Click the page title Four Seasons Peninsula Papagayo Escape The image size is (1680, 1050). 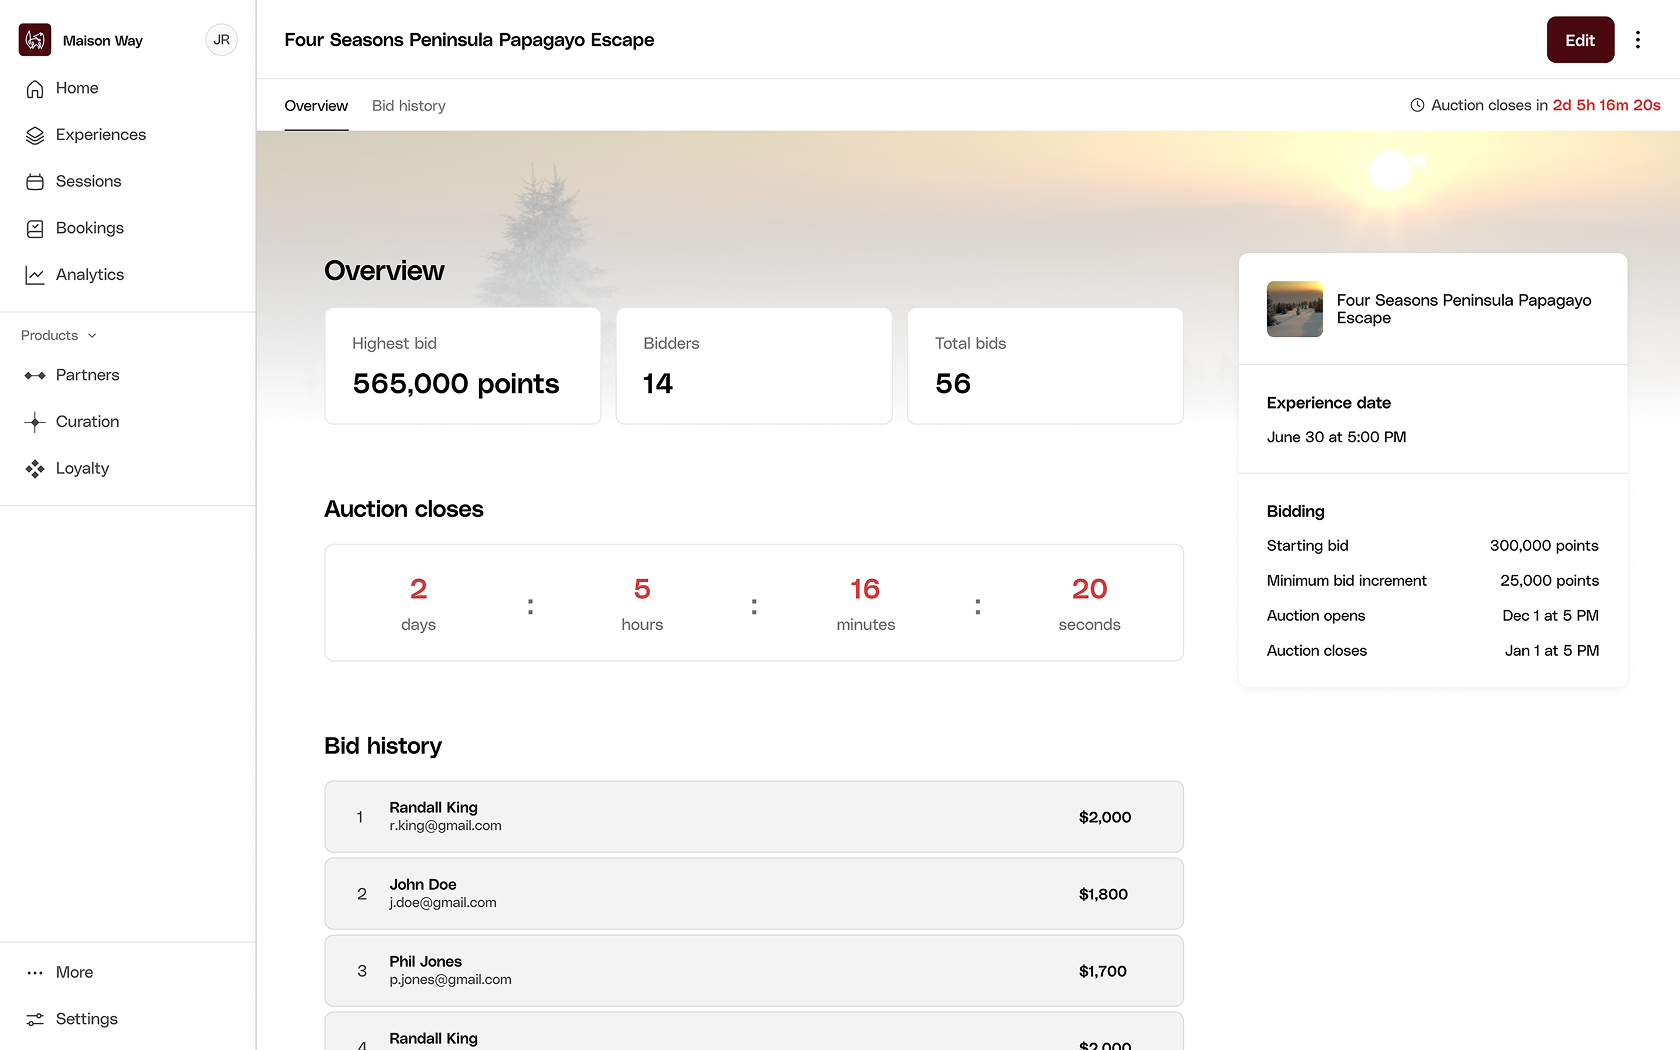point(469,40)
